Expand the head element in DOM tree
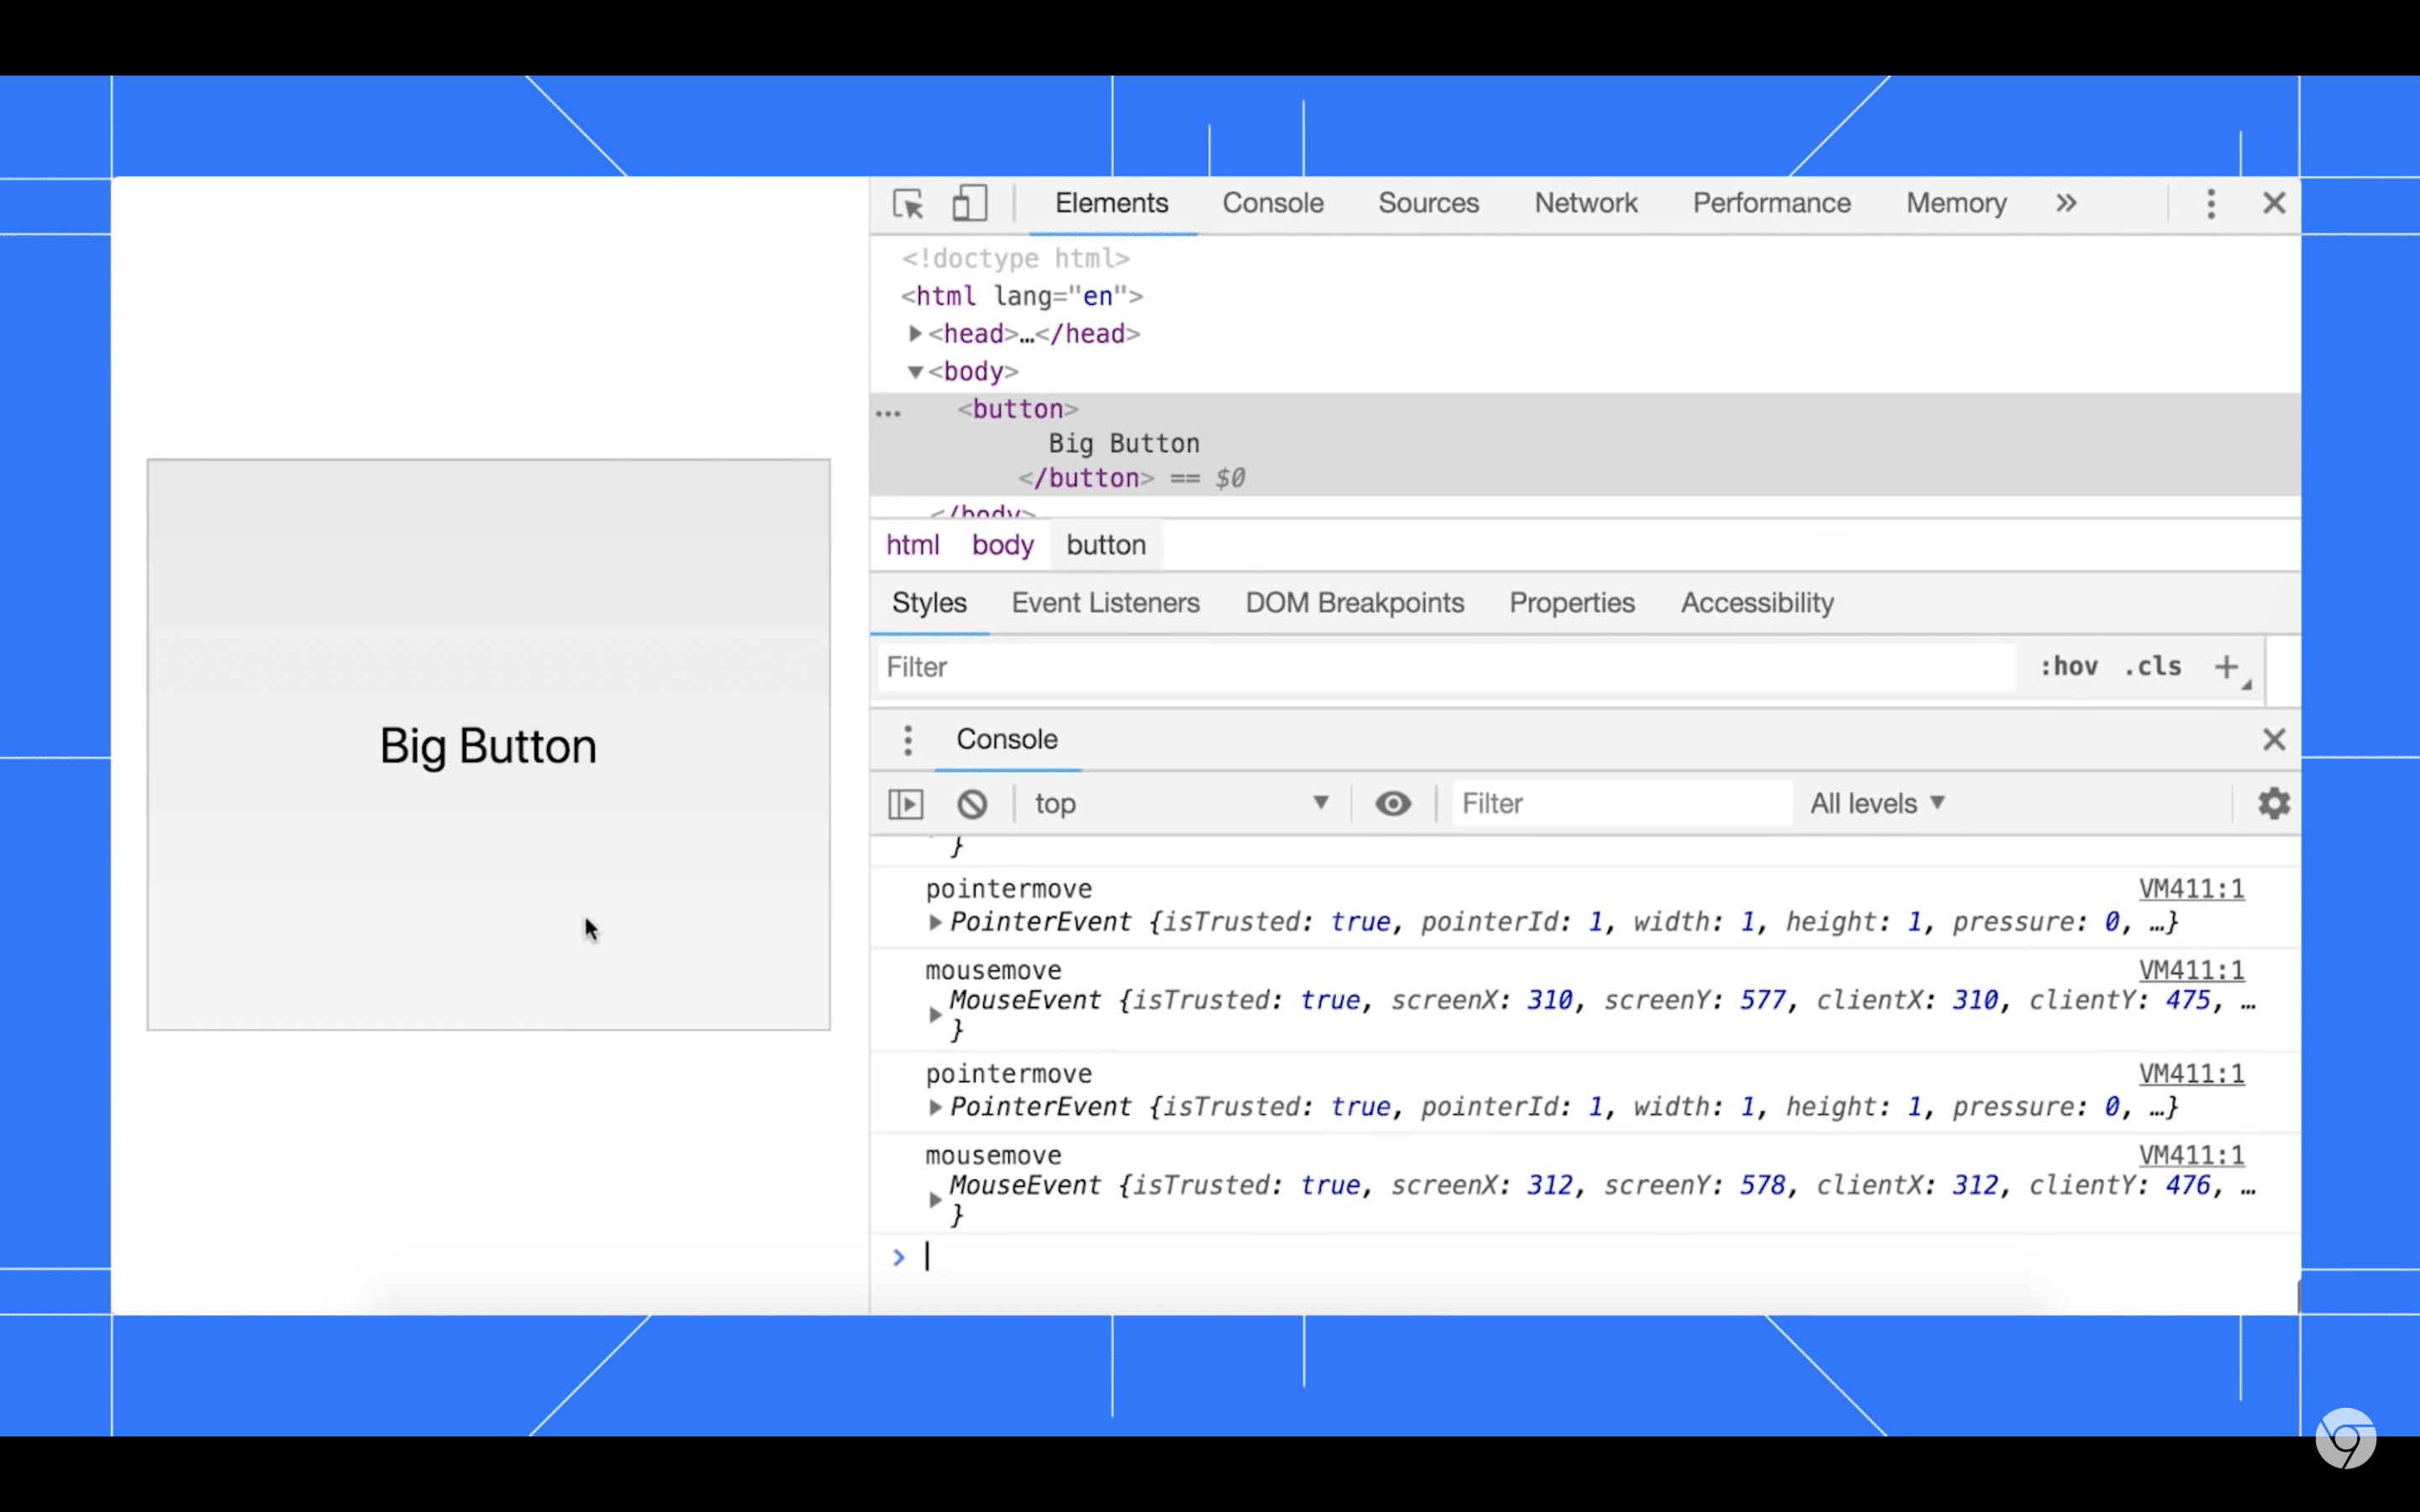The image size is (2420, 1512). pyautogui.click(x=913, y=333)
